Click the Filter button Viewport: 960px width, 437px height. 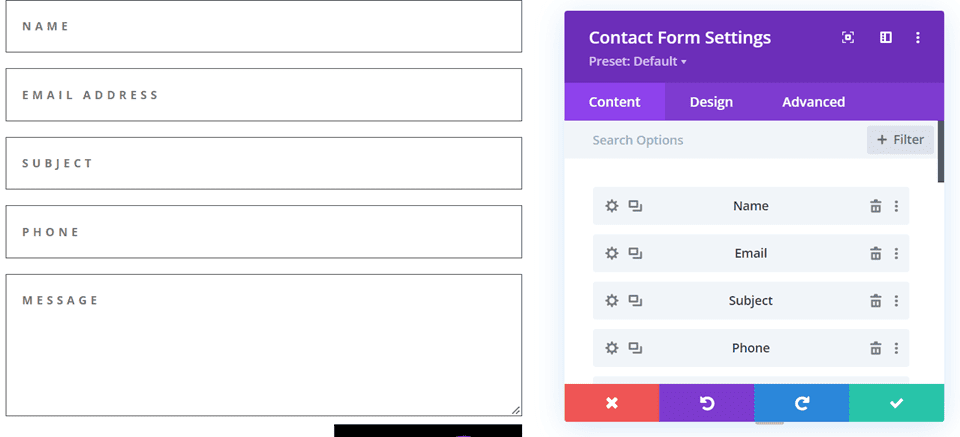tap(900, 140)
